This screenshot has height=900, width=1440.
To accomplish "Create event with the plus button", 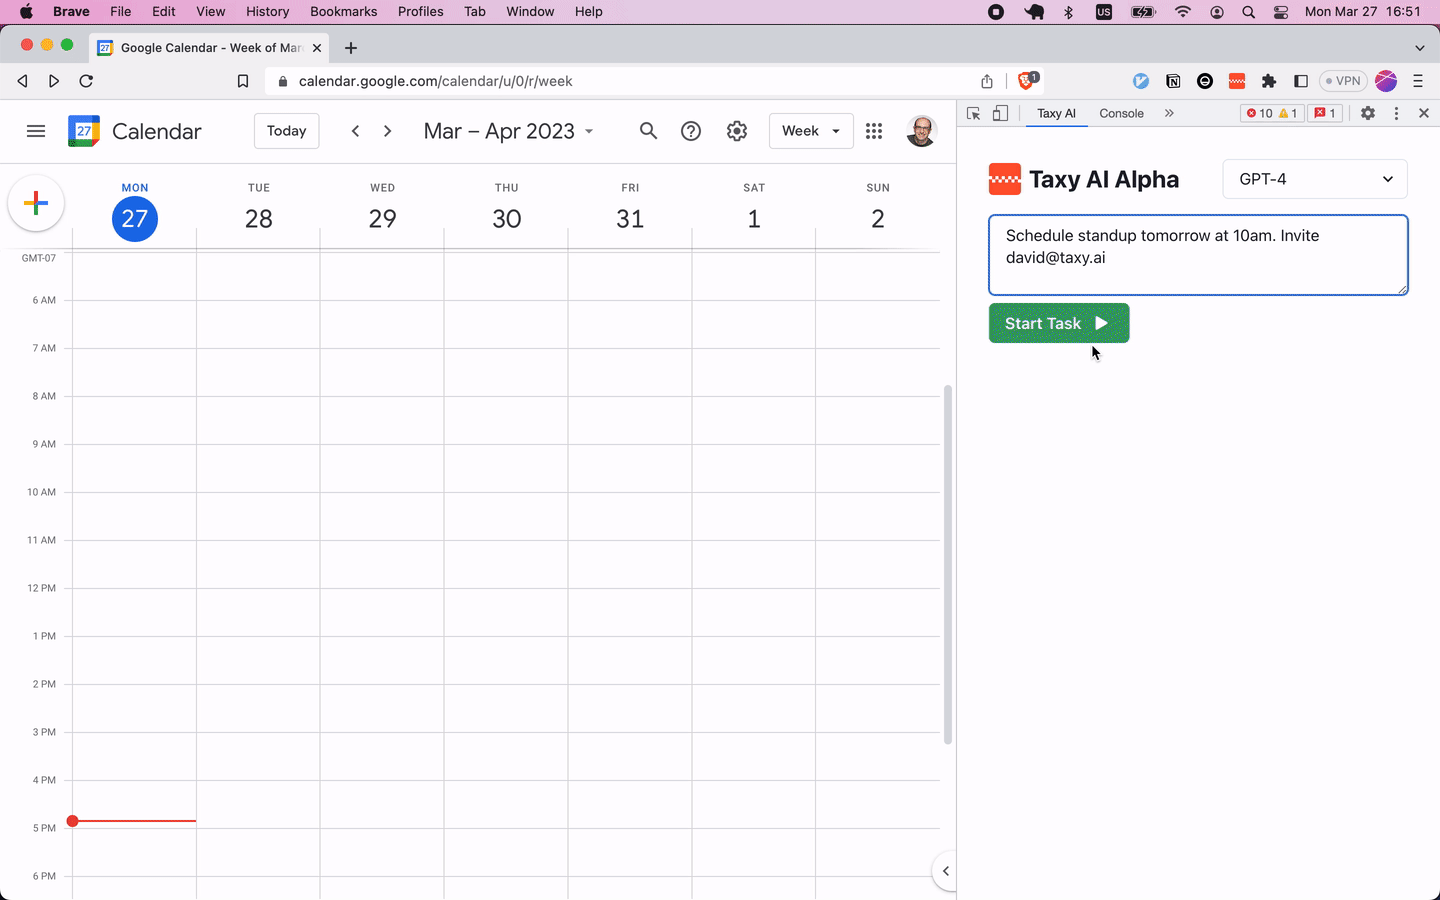I will coord(36,203).
